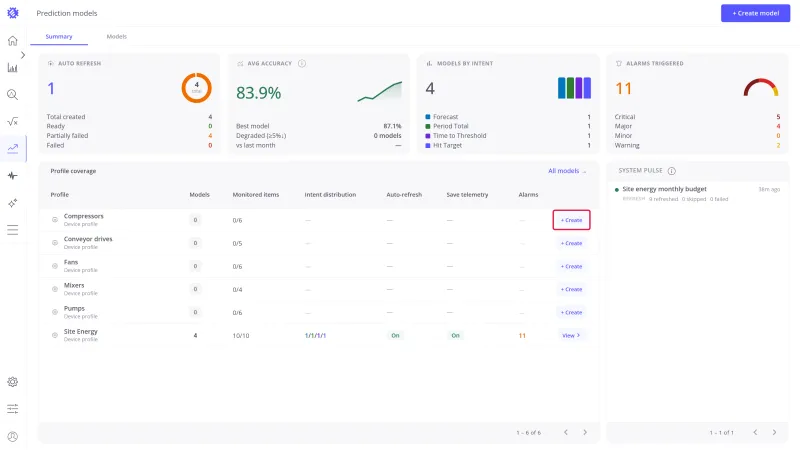The height and width of the screenshot is (450, 800).
Task: Click Site Energy intent distribution 1/1/1/1
Action: 315,335
